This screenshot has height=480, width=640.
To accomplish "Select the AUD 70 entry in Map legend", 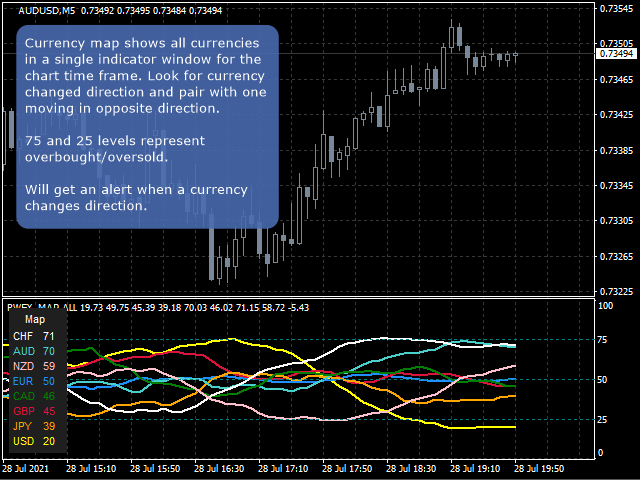I will point(34,352).
